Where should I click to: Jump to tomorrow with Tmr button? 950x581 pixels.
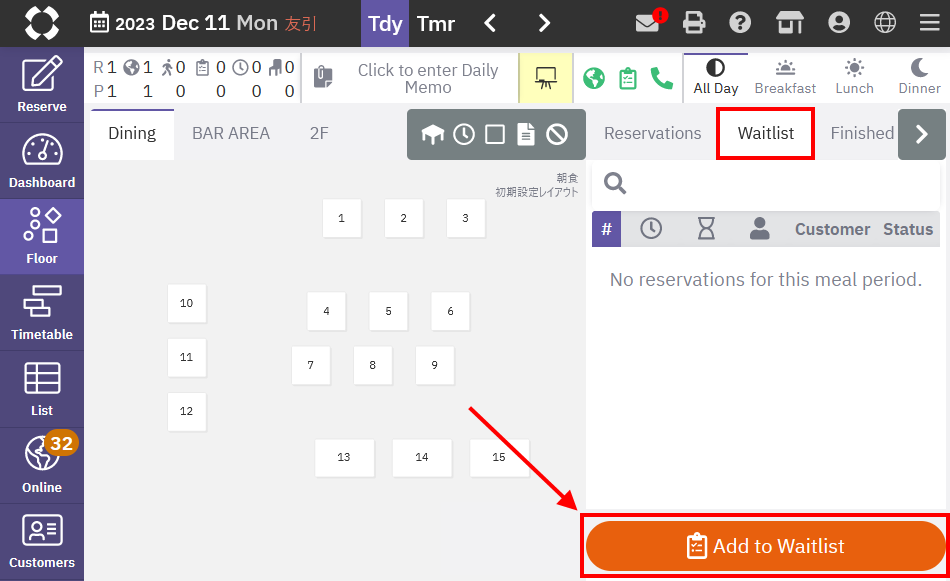[436, 23]
